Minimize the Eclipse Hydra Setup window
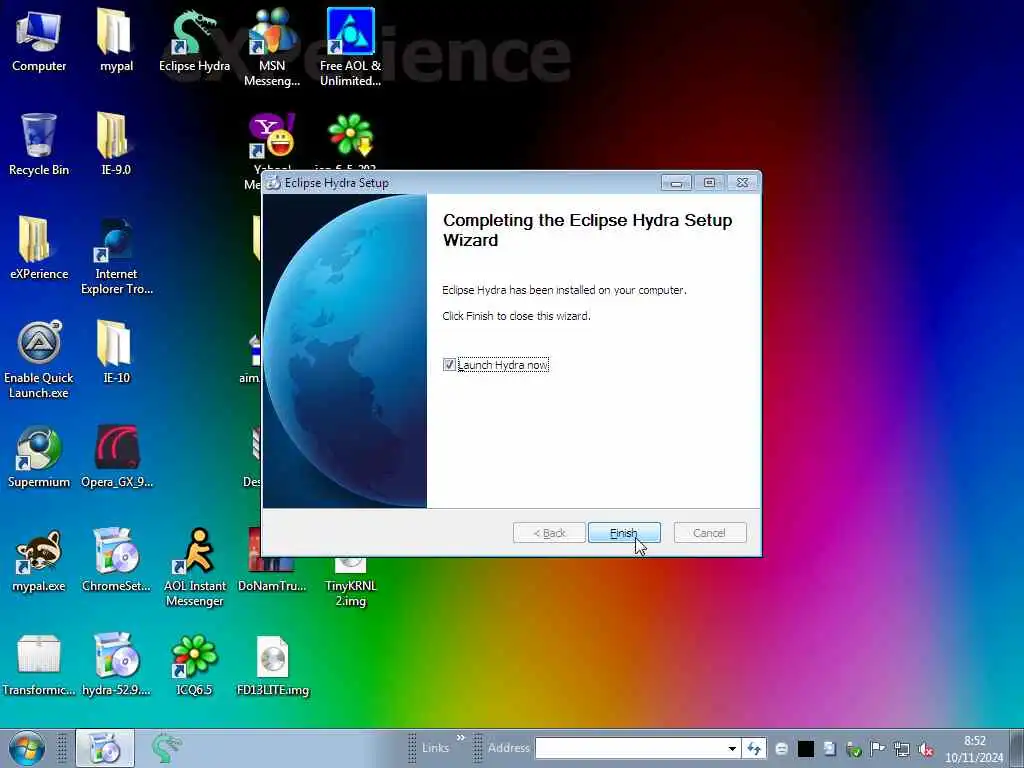1024x768 pixels. (x=676, y=183)
